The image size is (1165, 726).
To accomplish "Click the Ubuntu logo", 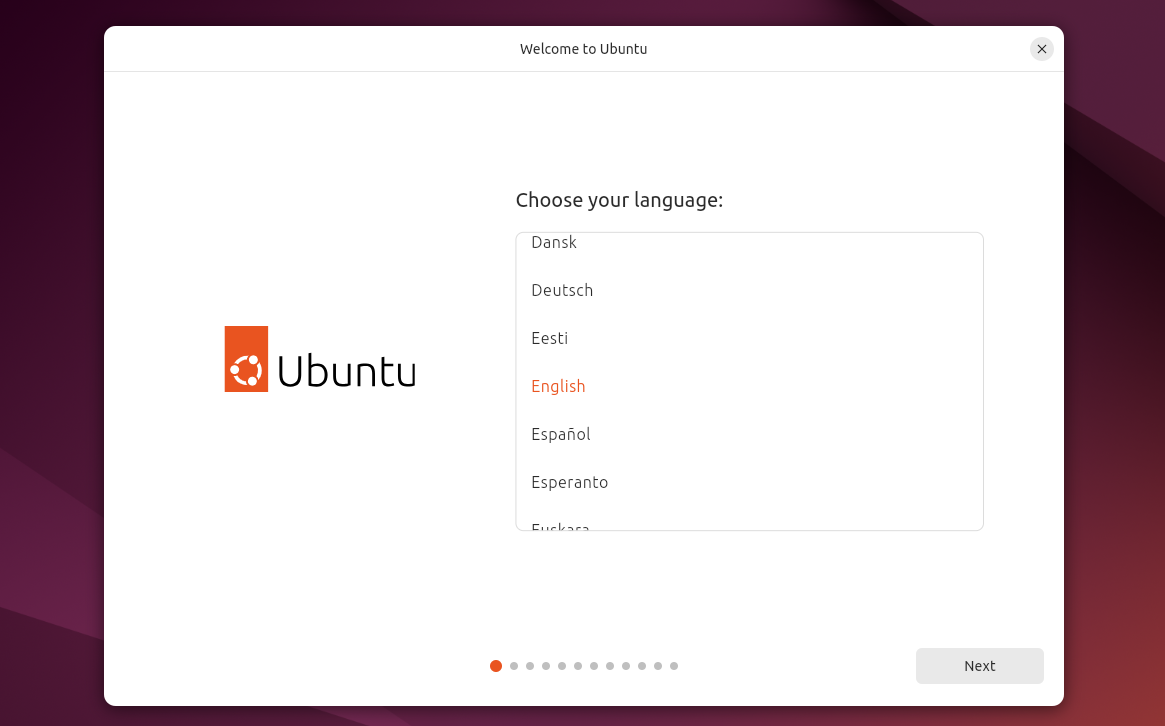I will tap(320, 359).
